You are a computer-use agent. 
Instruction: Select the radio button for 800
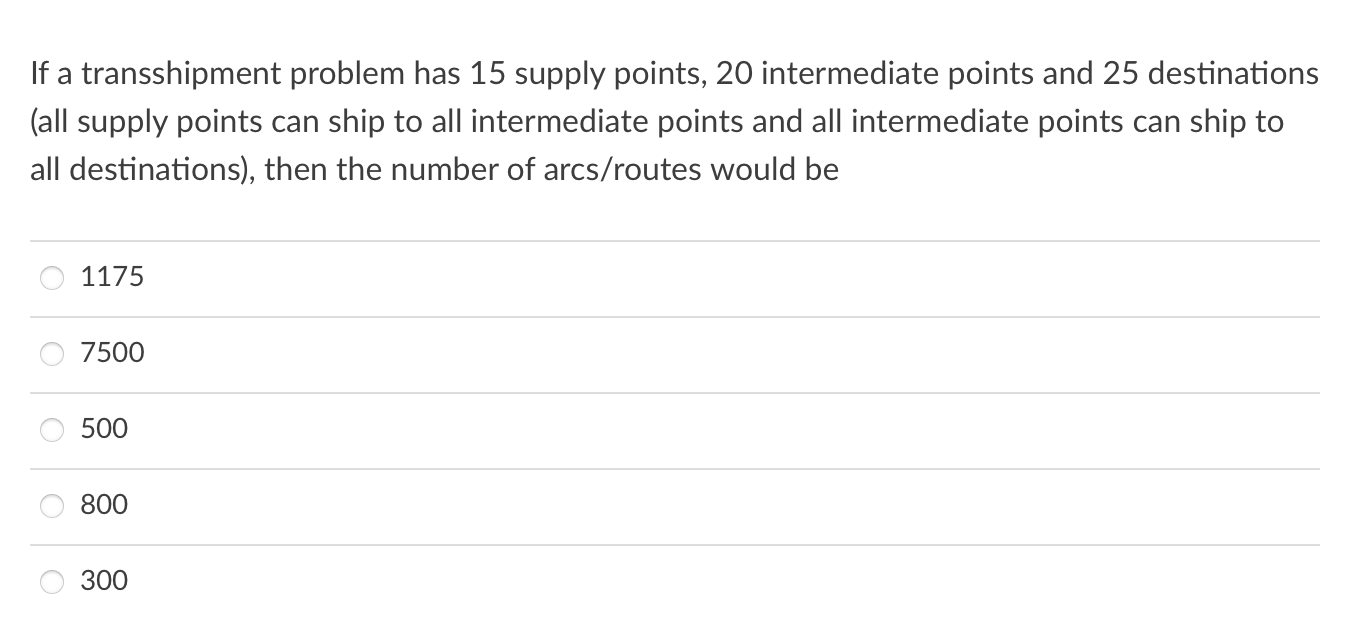tap(52, 506)
